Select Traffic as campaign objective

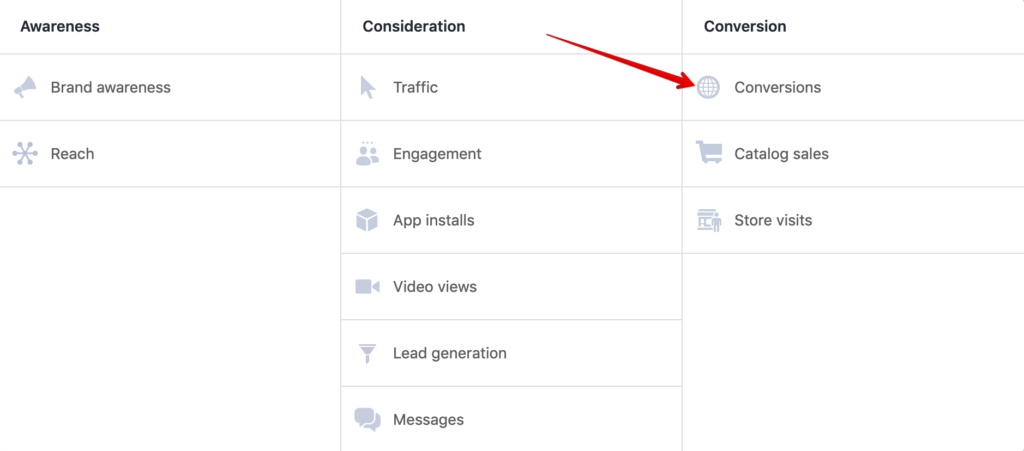(x=415, y=87)
